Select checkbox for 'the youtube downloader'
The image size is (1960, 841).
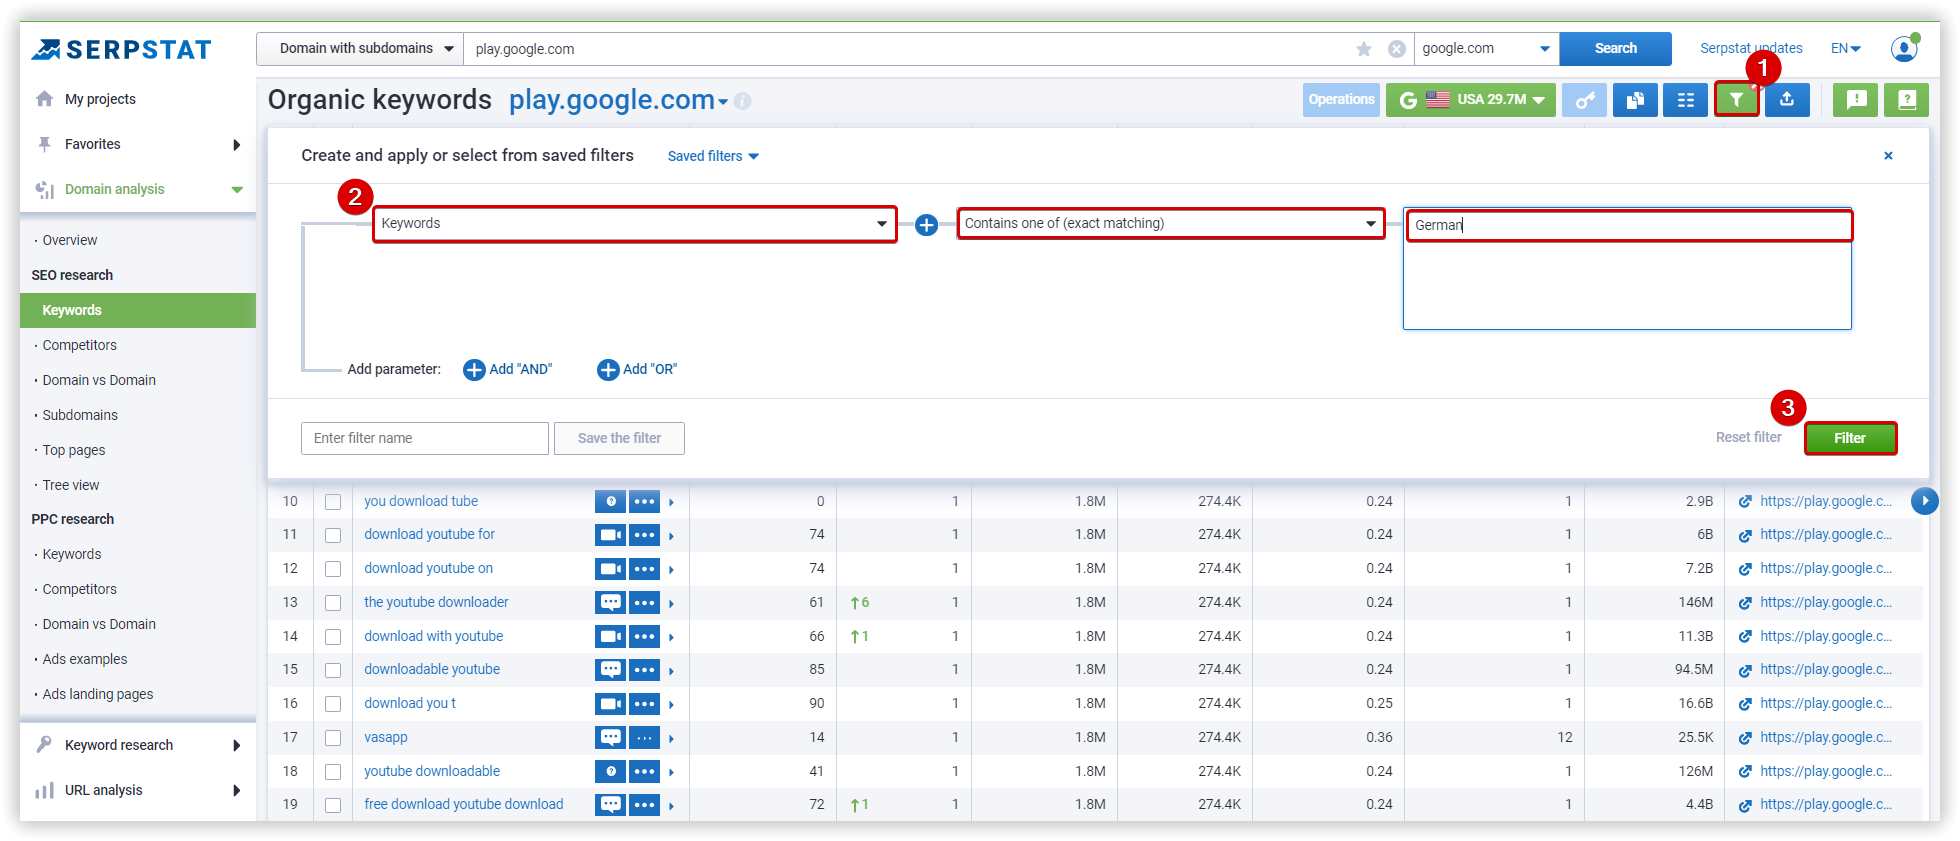click(x=333, y=603)
